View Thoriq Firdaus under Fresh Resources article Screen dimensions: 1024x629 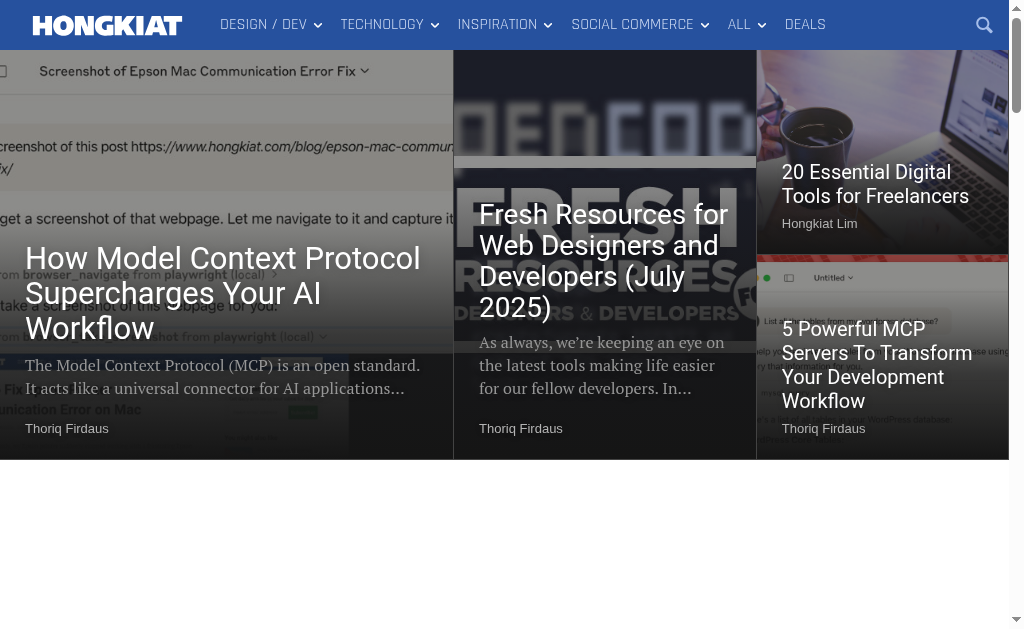pos(520,429)
